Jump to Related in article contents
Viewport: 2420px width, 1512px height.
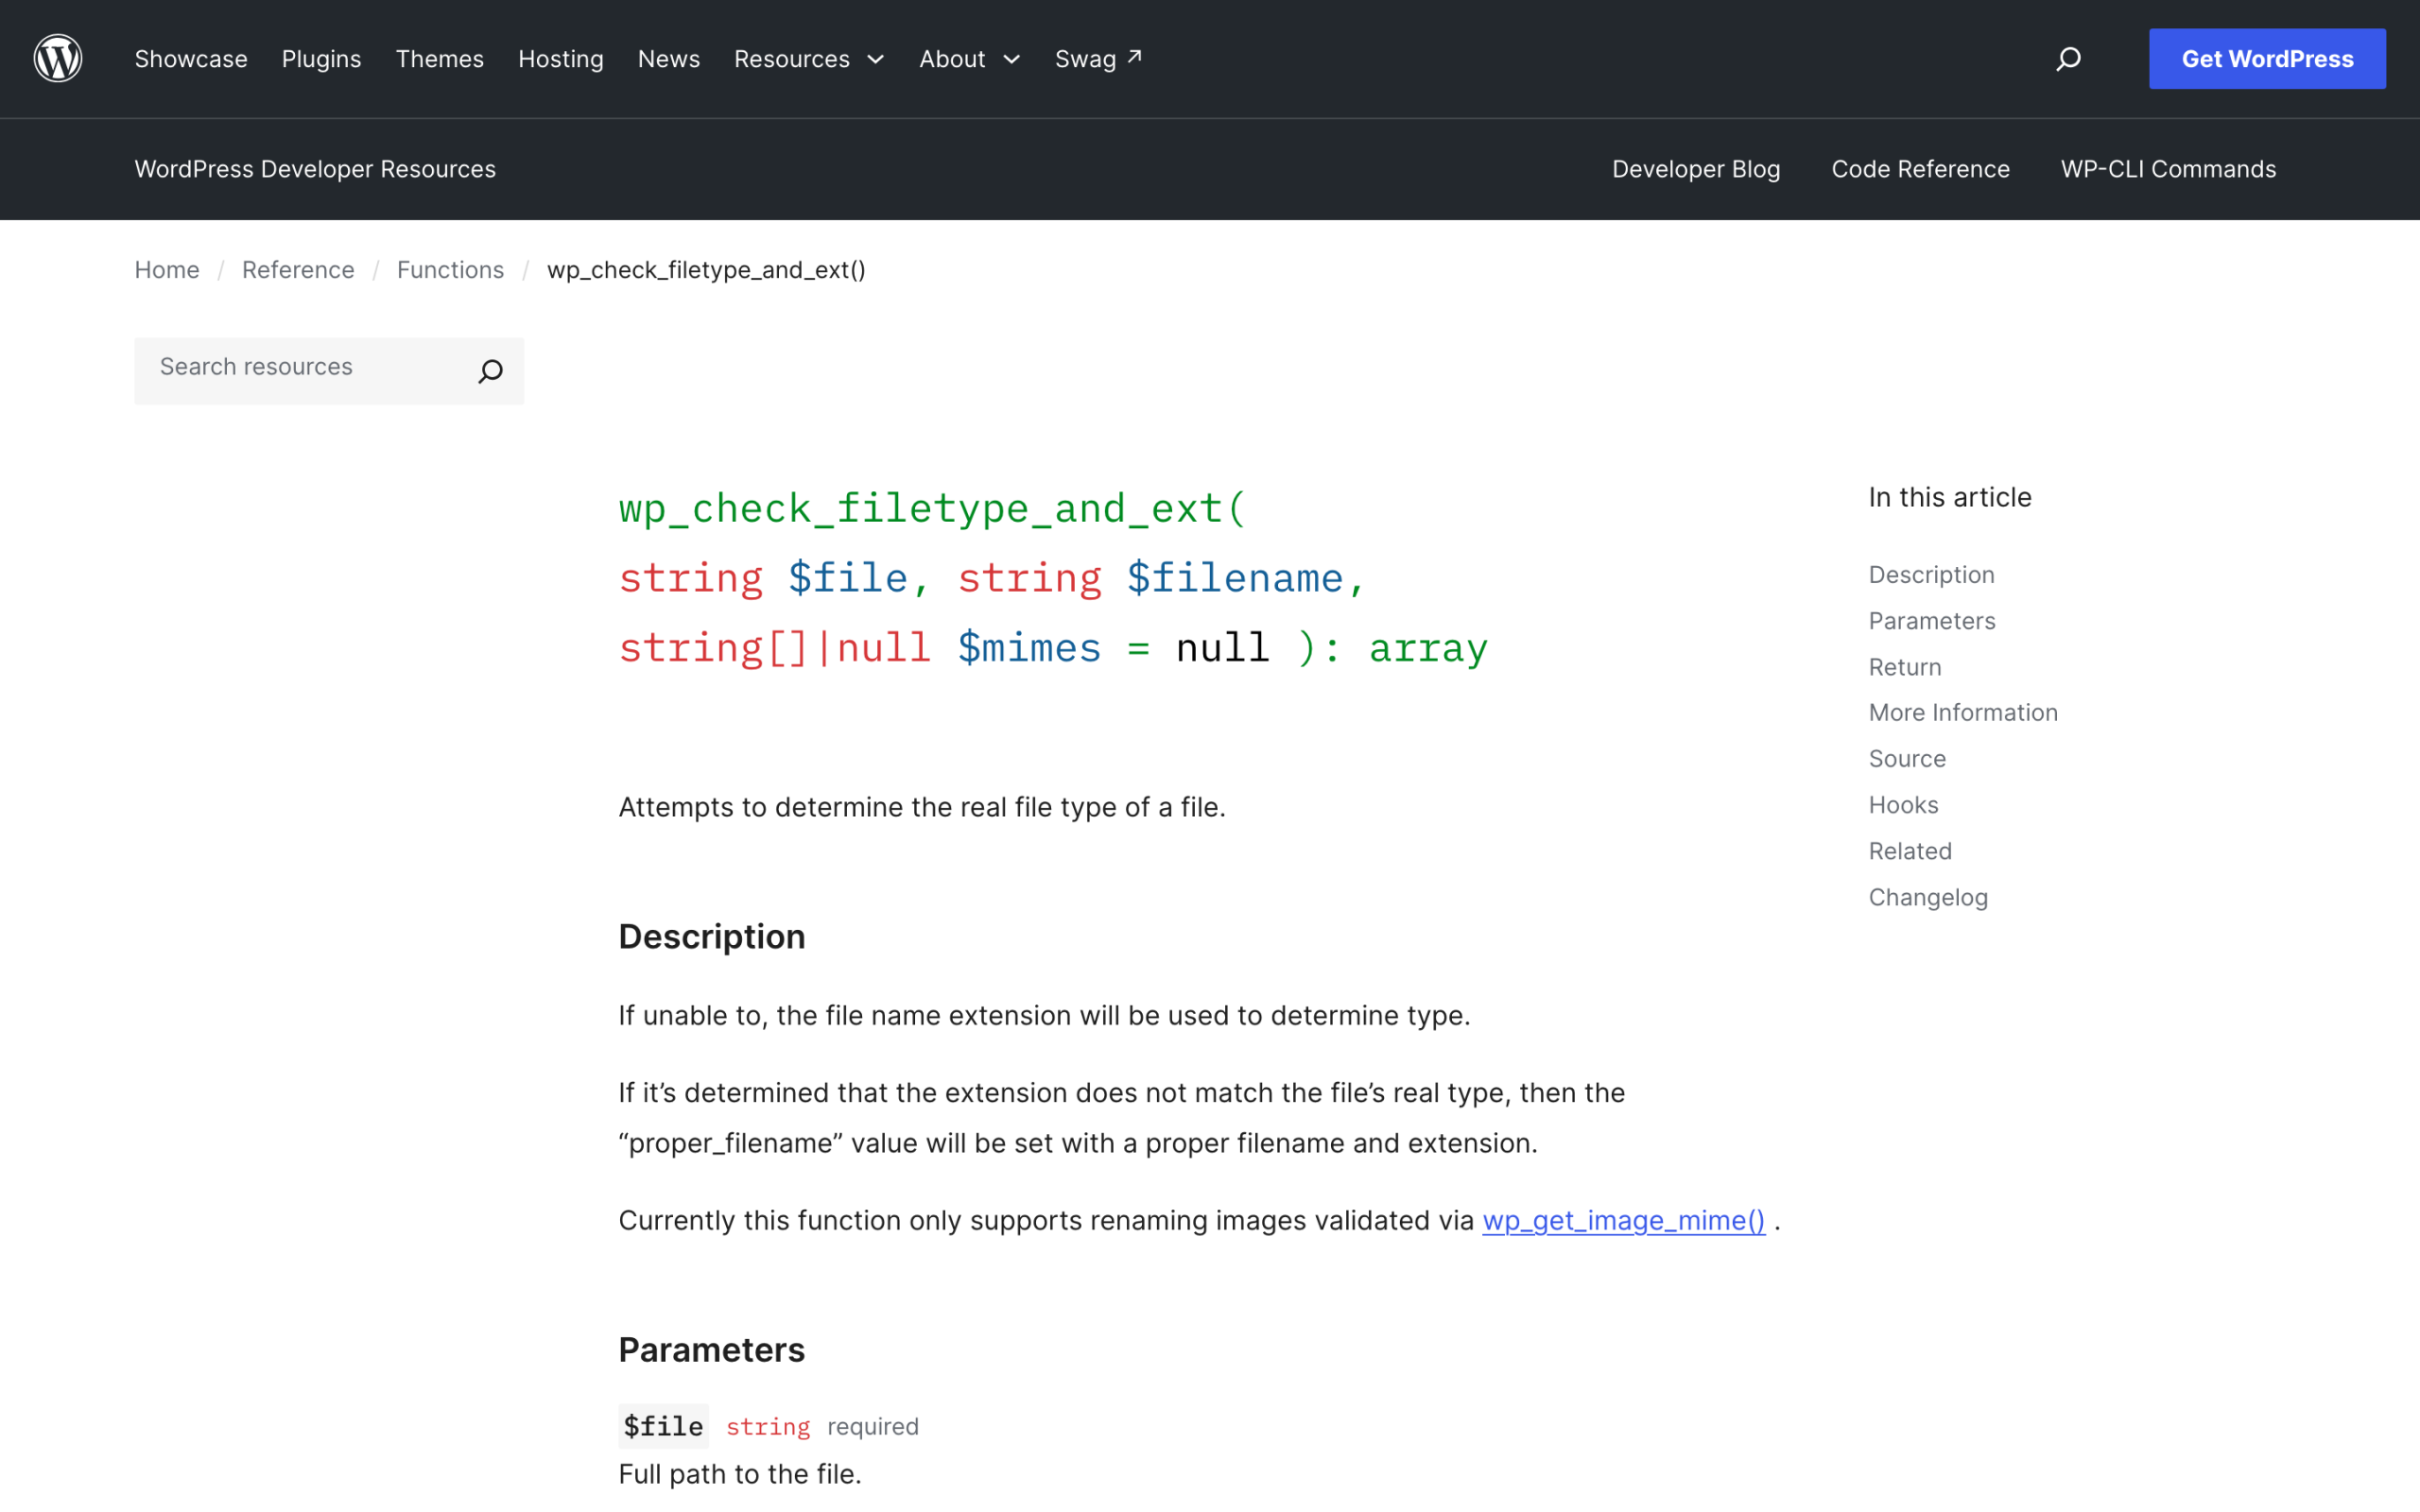[x=1910, y=851]
